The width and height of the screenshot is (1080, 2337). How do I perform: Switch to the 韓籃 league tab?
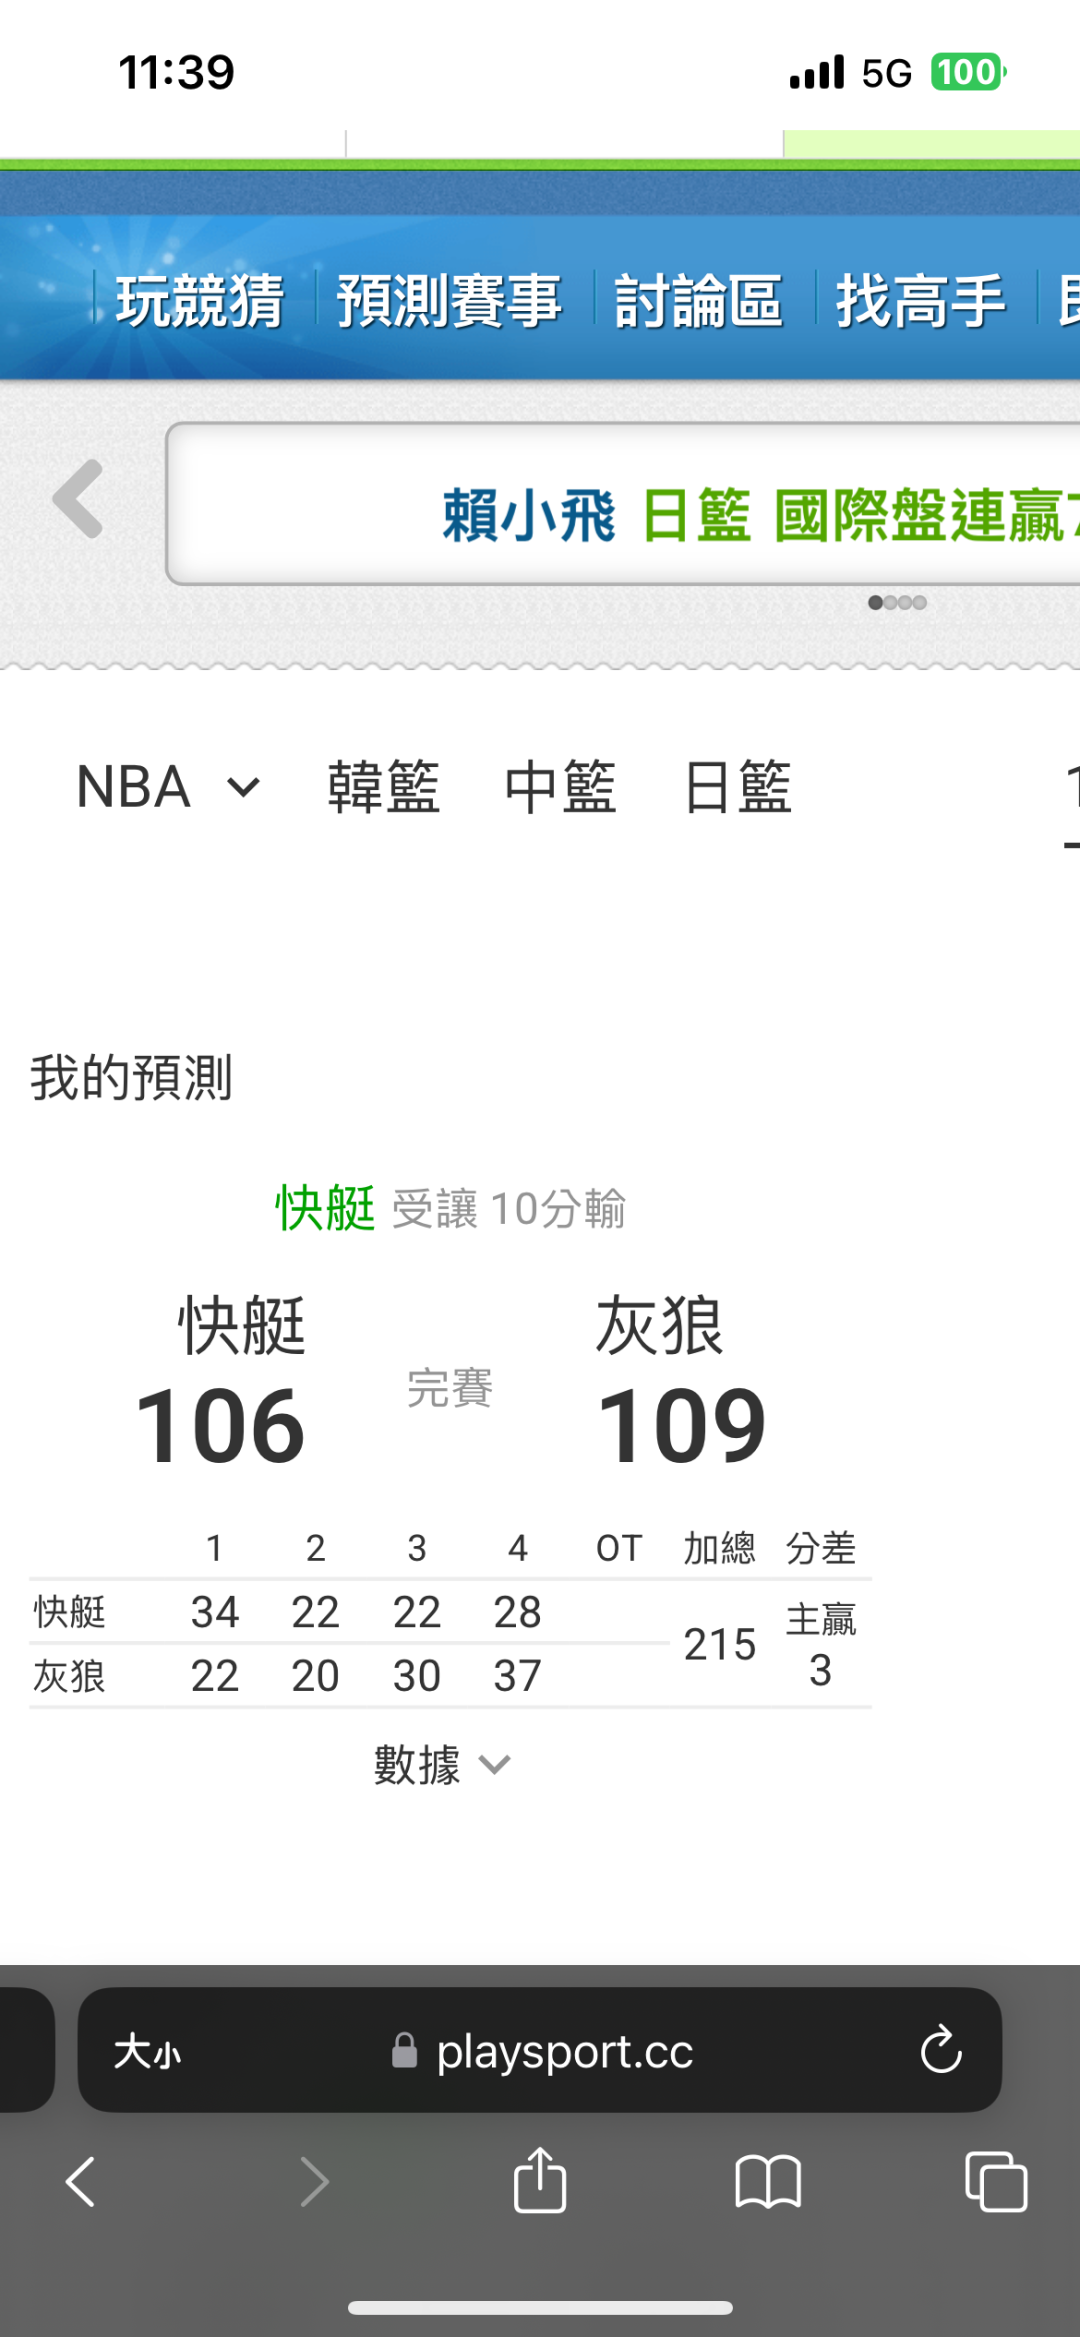(x=384, y=787)
